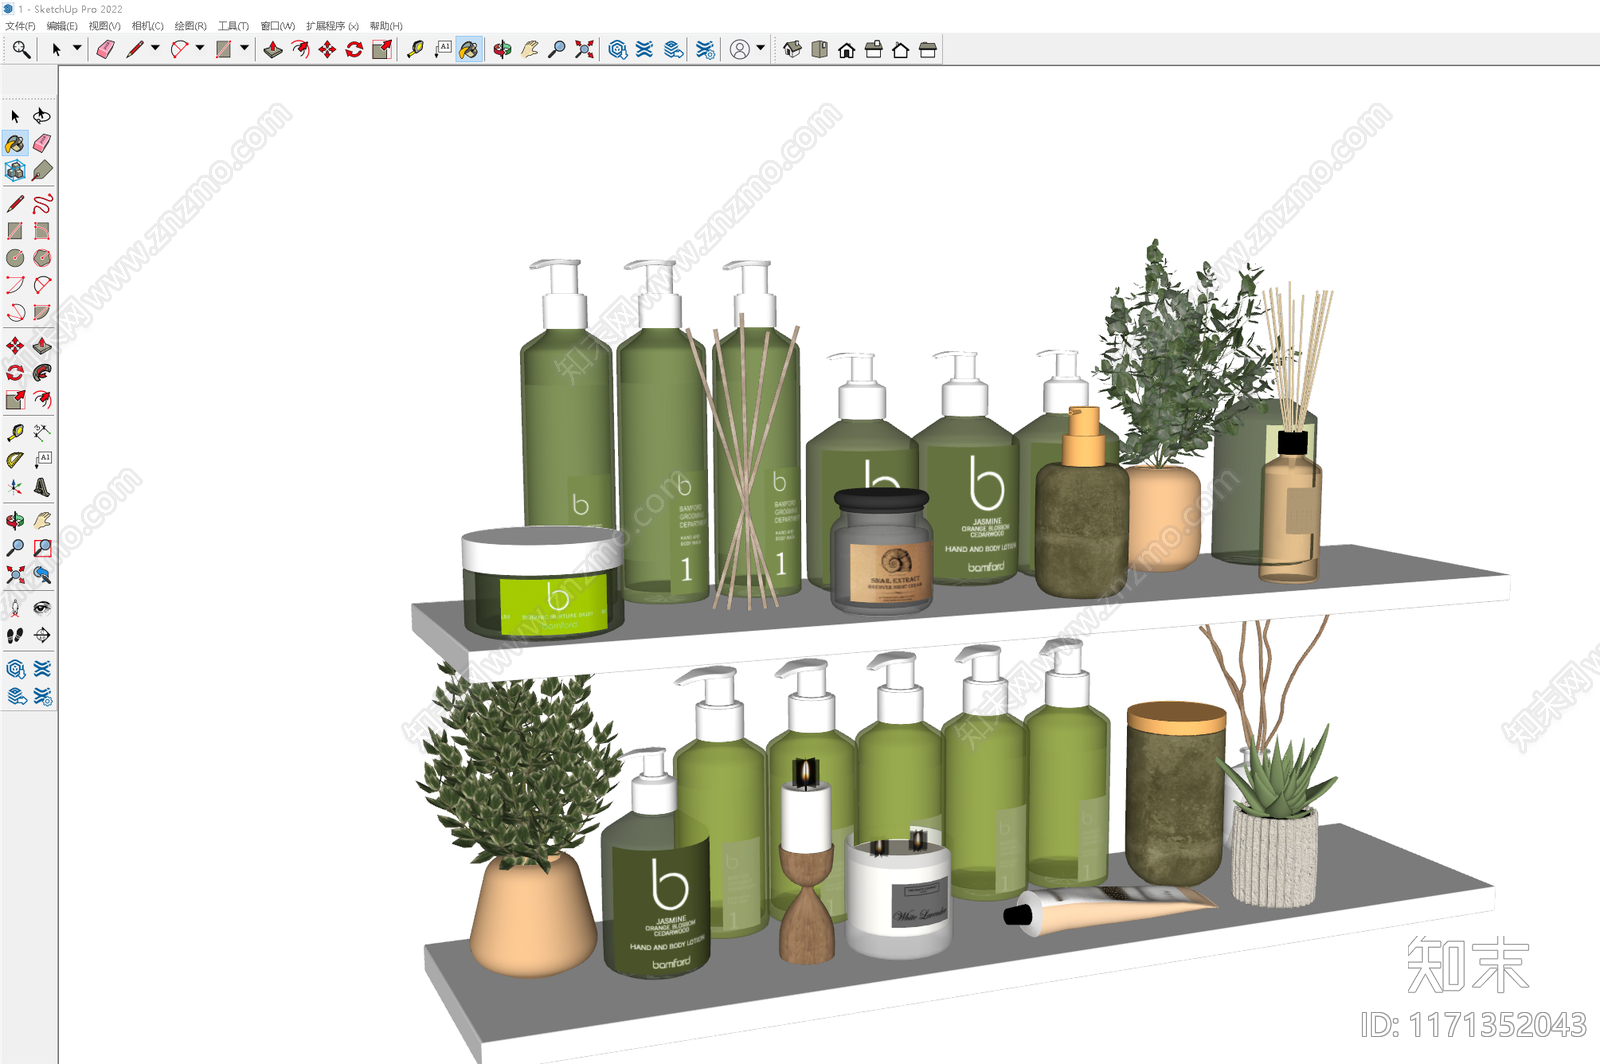The height and width of the screenshot is (1064, 1600).
Task: Click Make Component in Large Tool Set
Action: click(15, 171)
